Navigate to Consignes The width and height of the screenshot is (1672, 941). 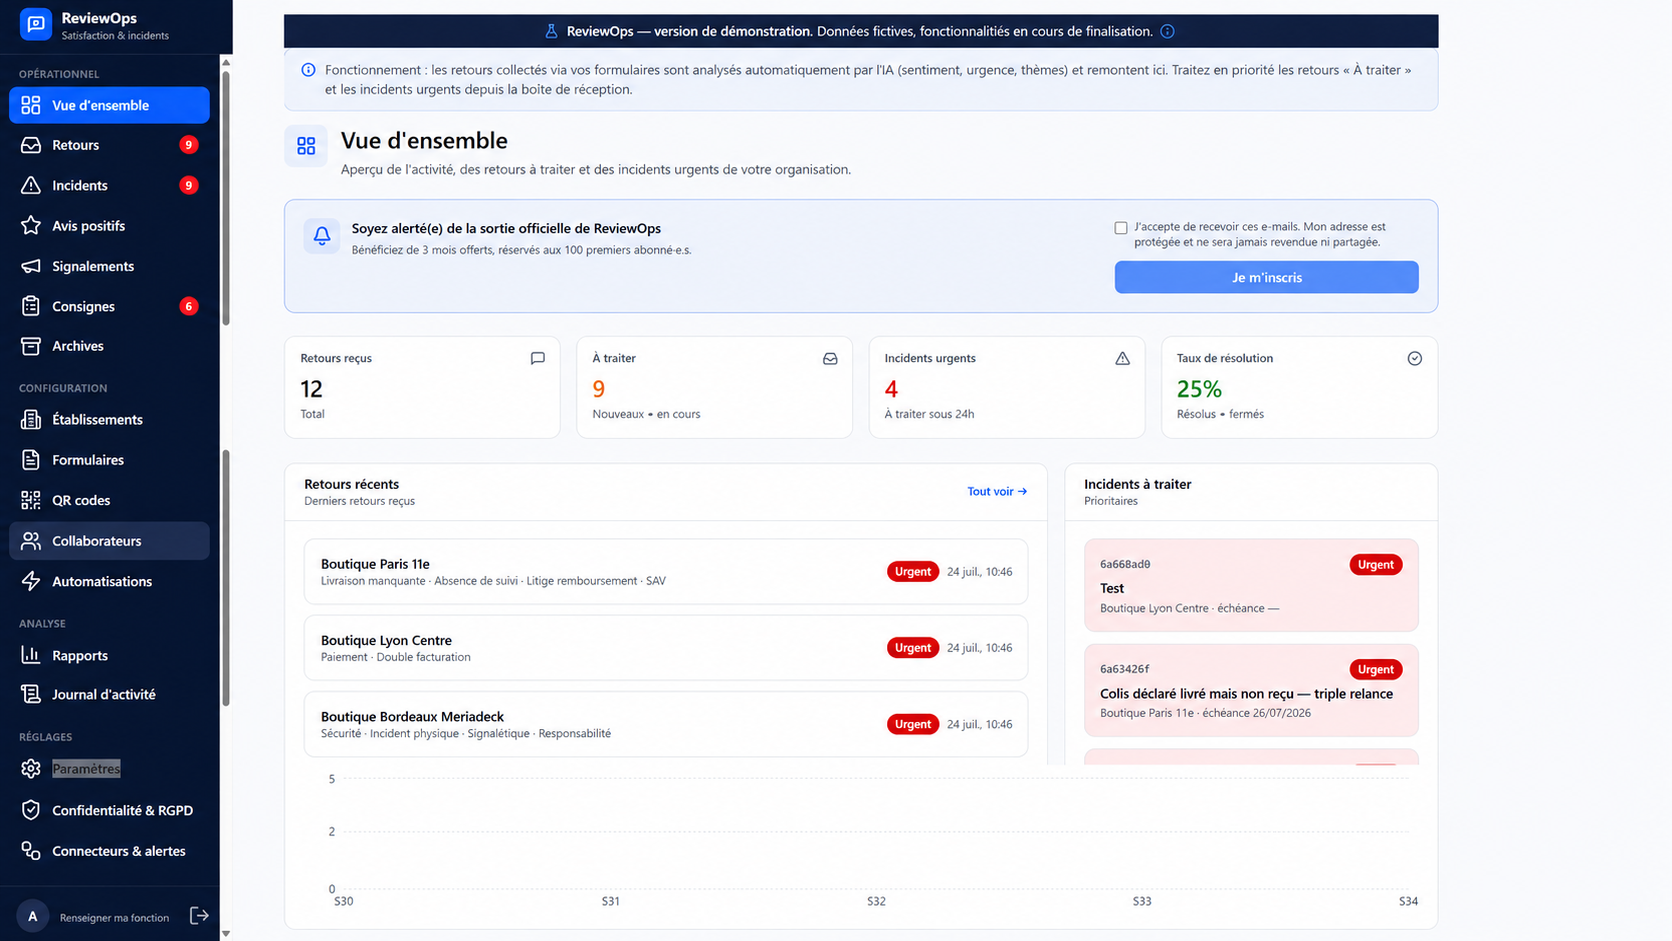pyautogui.click(x=109, y=306)
